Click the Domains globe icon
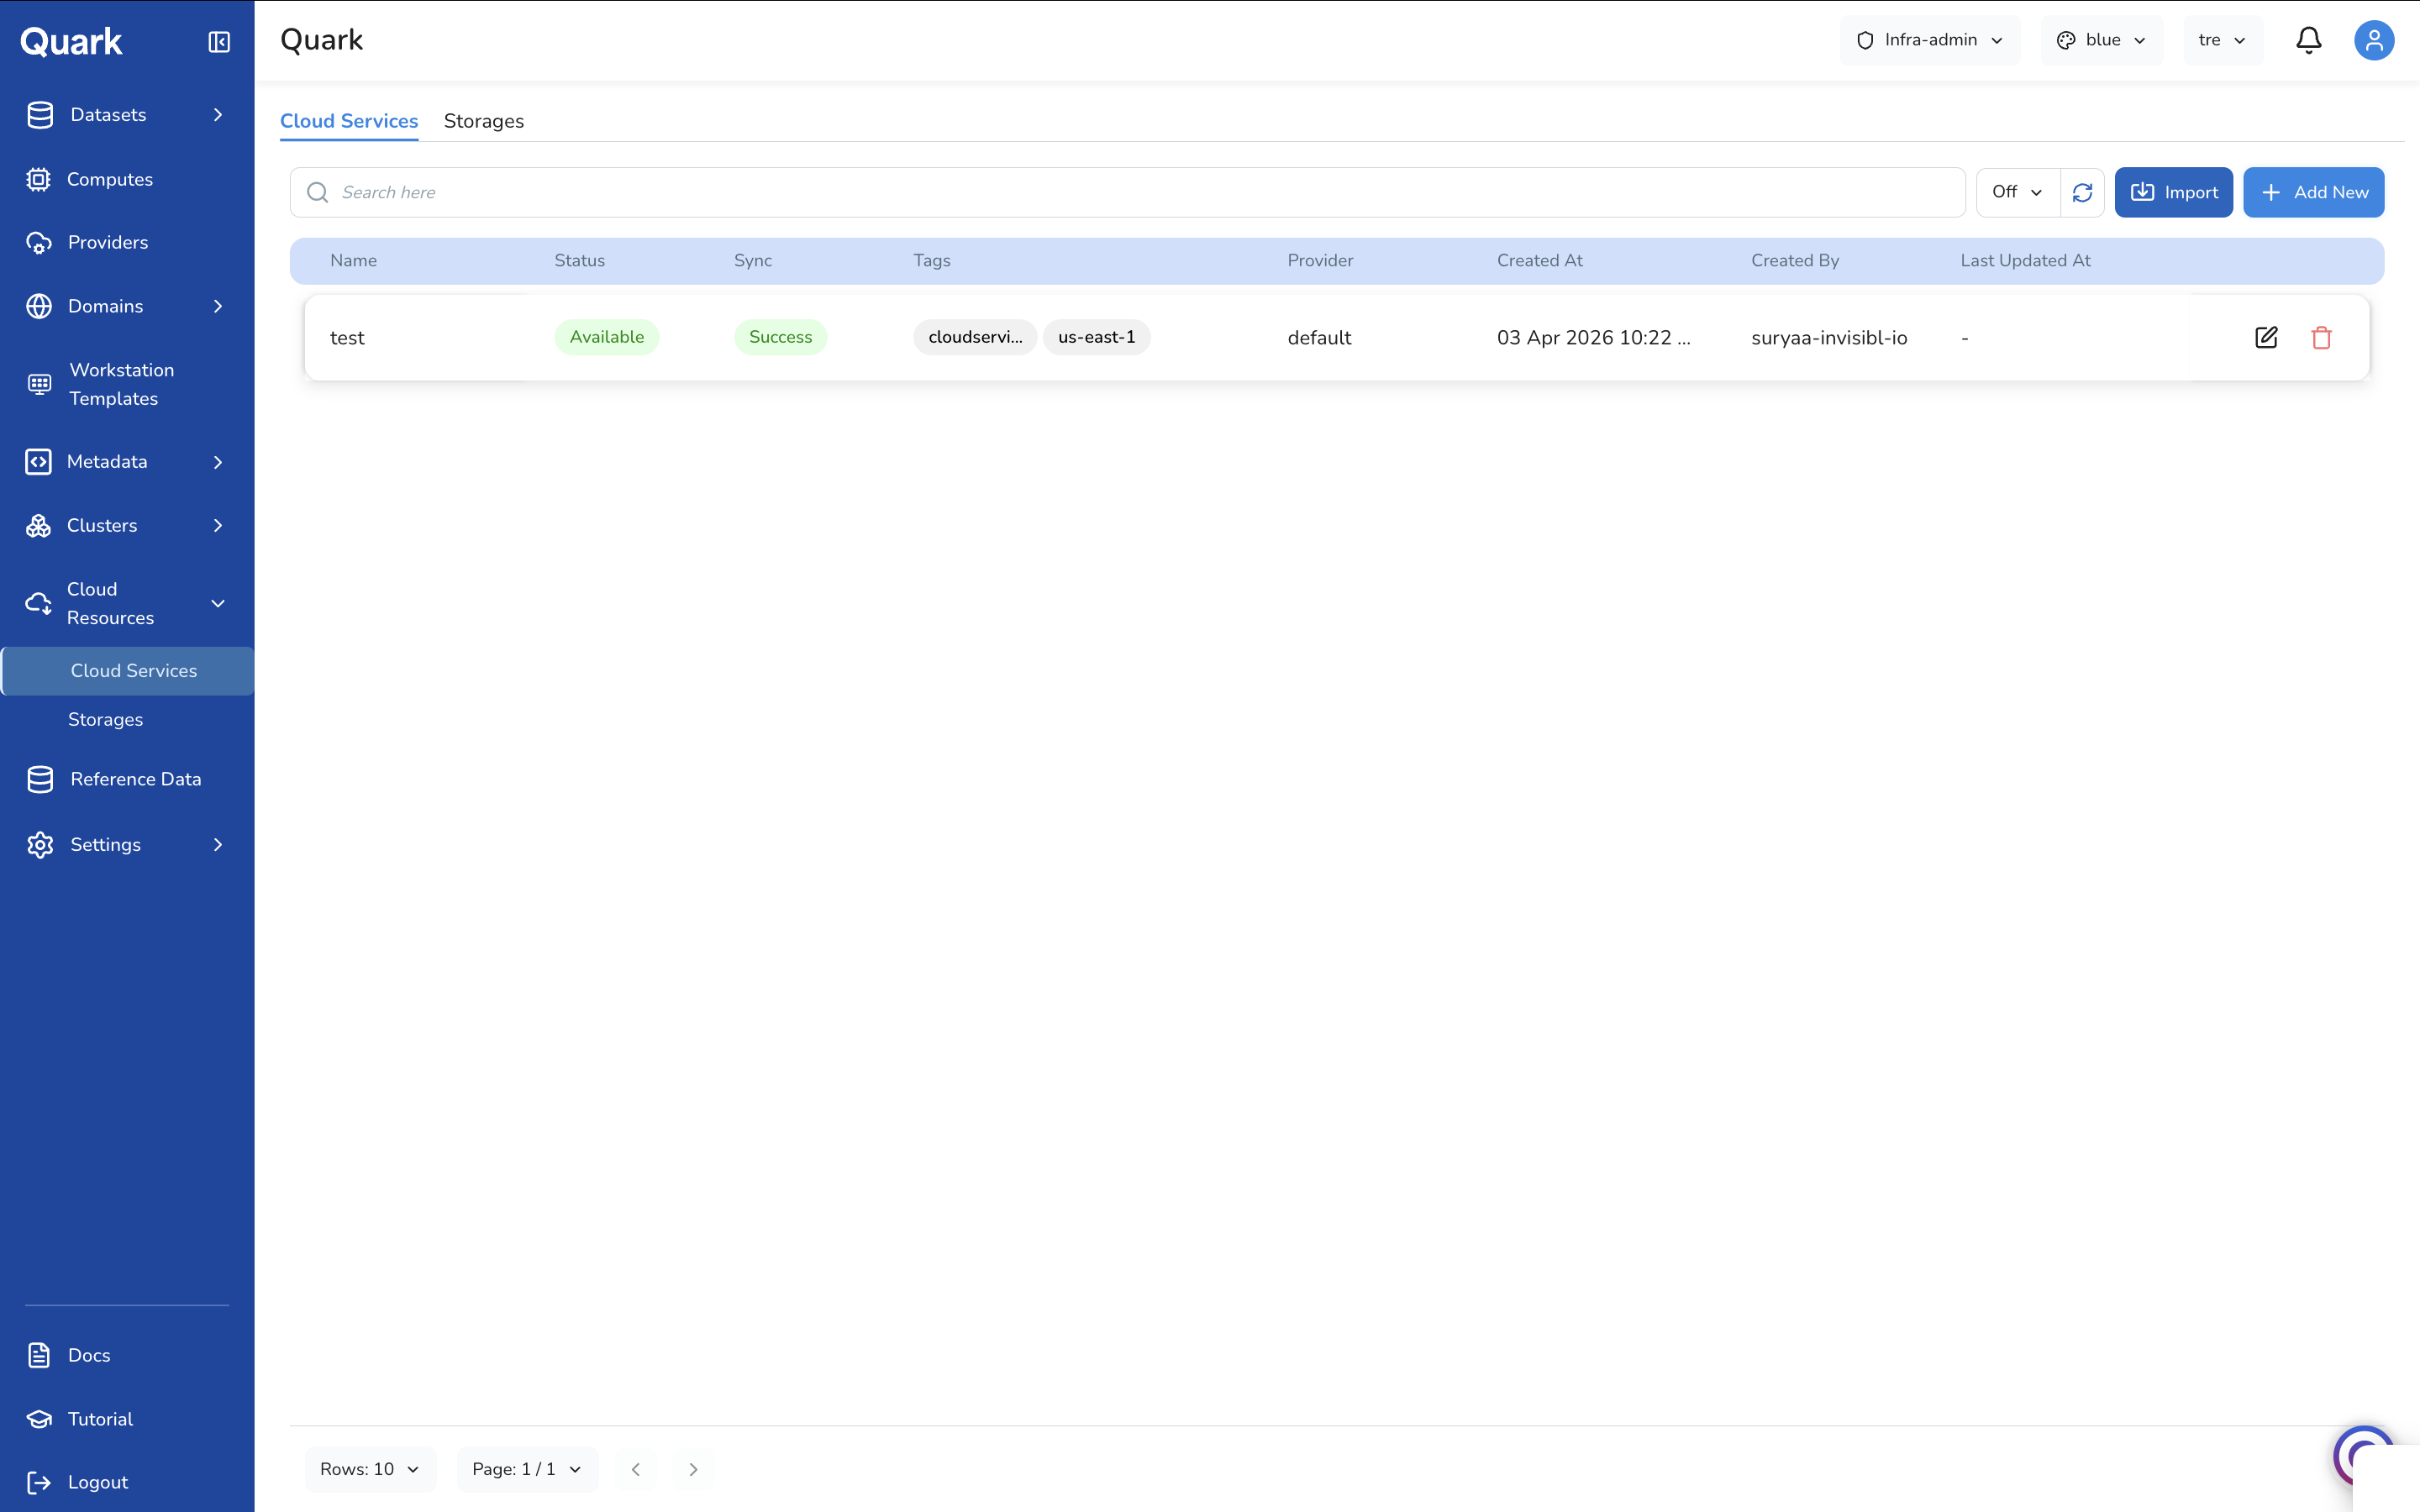Viewport: 2420px width, 1512px height. pos(38,306)
